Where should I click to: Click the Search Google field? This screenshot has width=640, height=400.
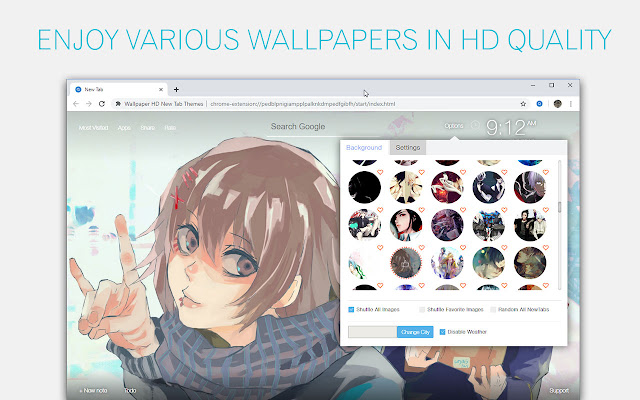pos(322,127)
